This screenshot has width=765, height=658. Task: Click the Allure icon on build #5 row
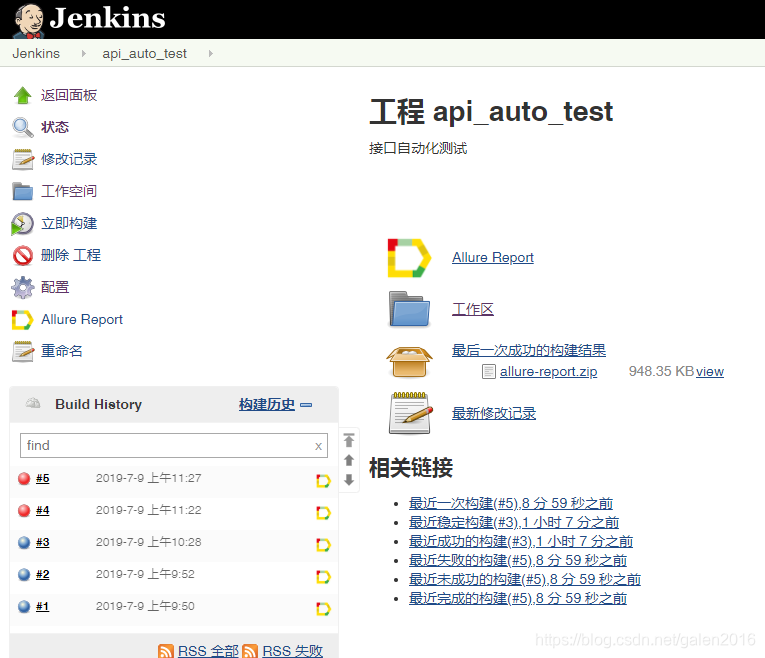[x=323, y=481]
